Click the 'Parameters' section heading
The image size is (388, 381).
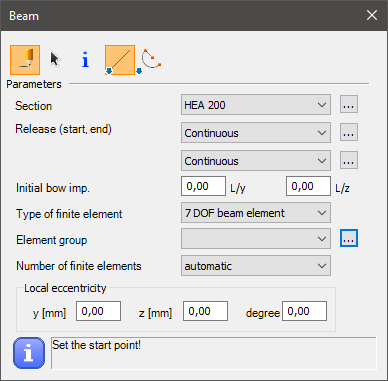[x=34, y=84]
